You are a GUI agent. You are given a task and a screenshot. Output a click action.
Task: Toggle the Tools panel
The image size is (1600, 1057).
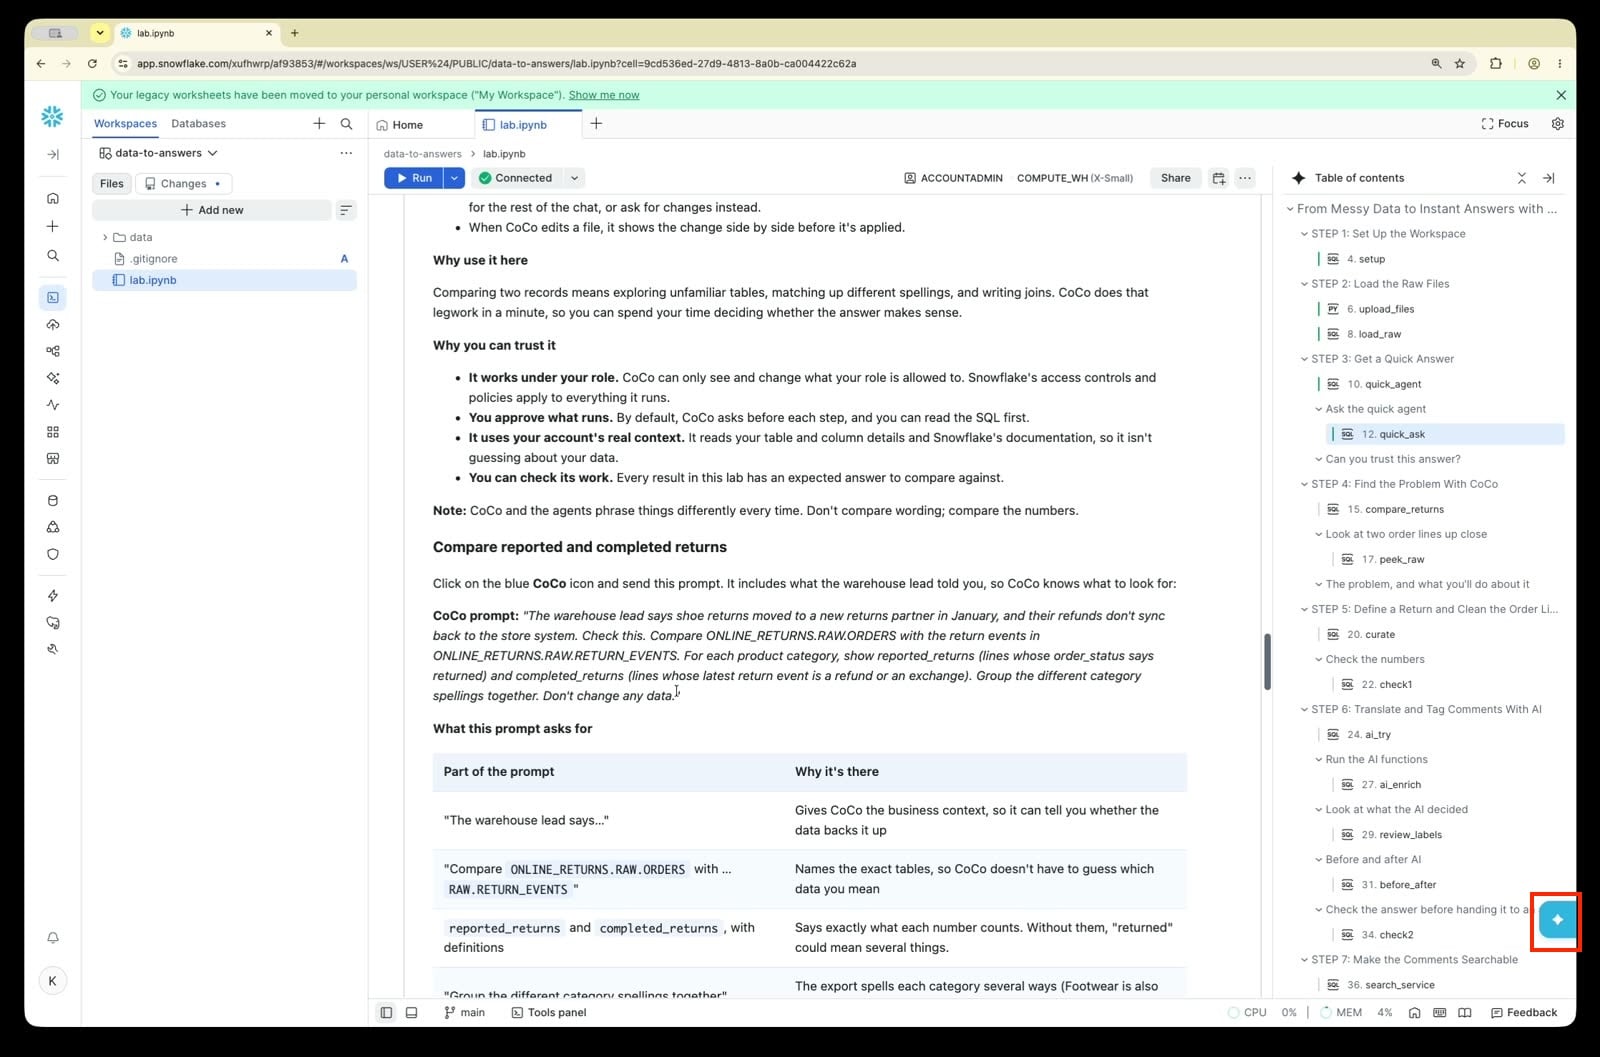[x=549, y=1013]
